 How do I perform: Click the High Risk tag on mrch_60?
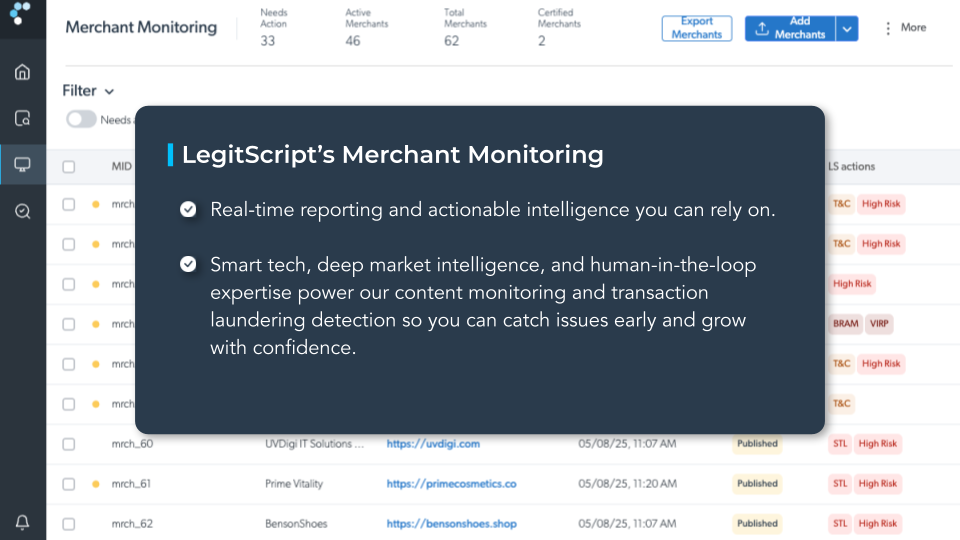(877, 444)
